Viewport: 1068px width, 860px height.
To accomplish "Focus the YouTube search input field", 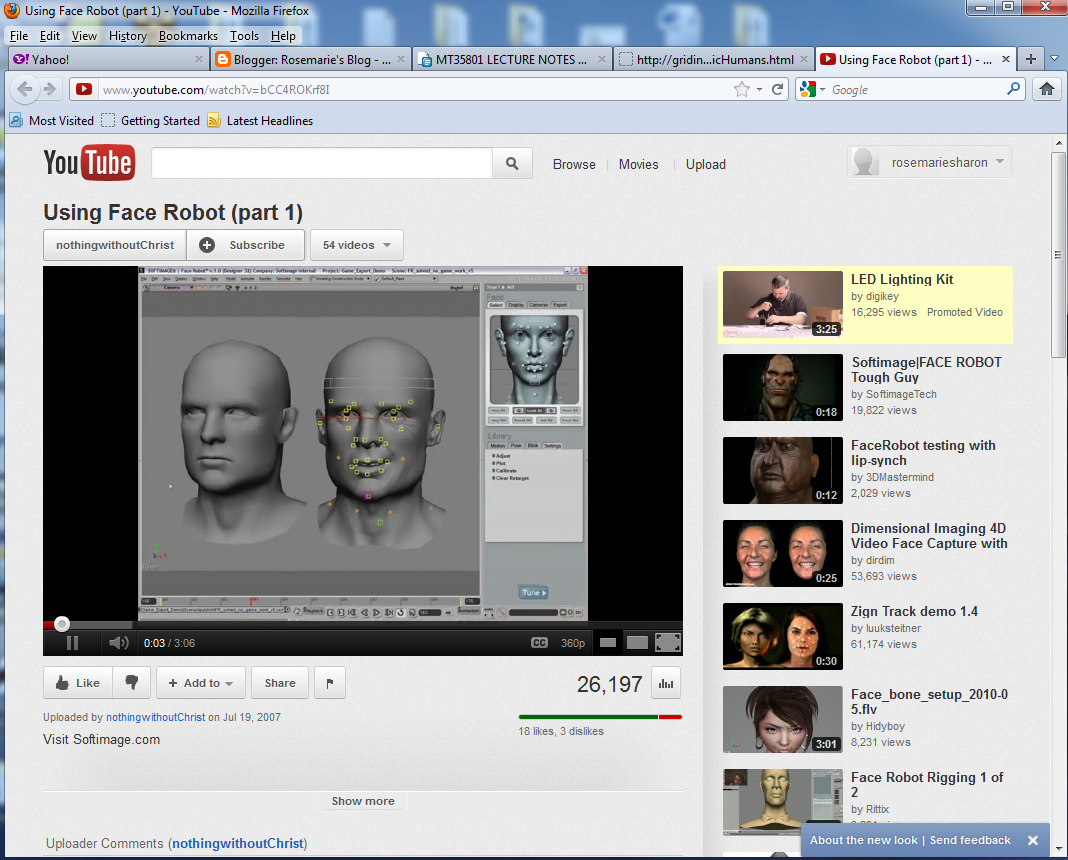I will pyautogui.click(x=322, y=163).
